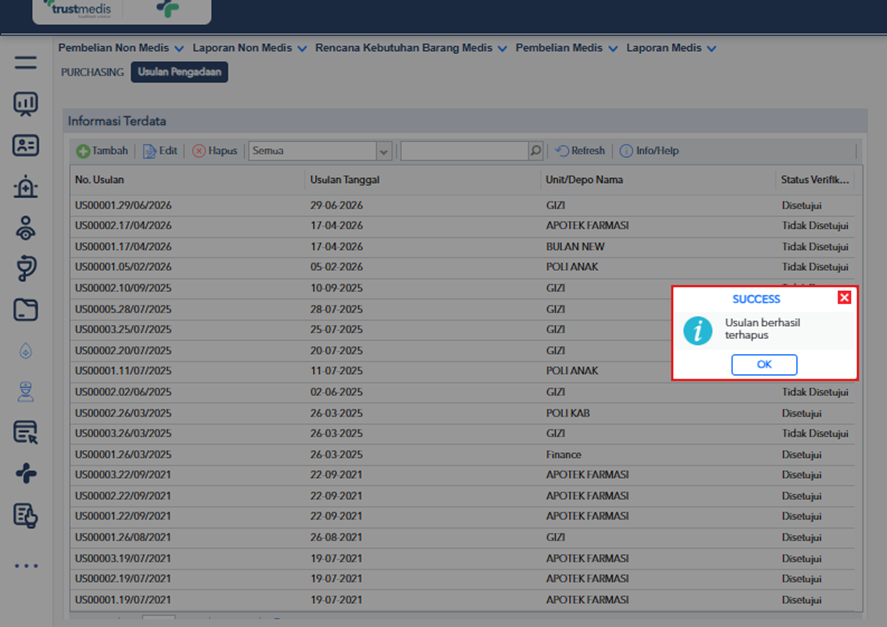887x627 pixels.
Task: Select row US00001.19/07/2021
Action: coord(463,600)
